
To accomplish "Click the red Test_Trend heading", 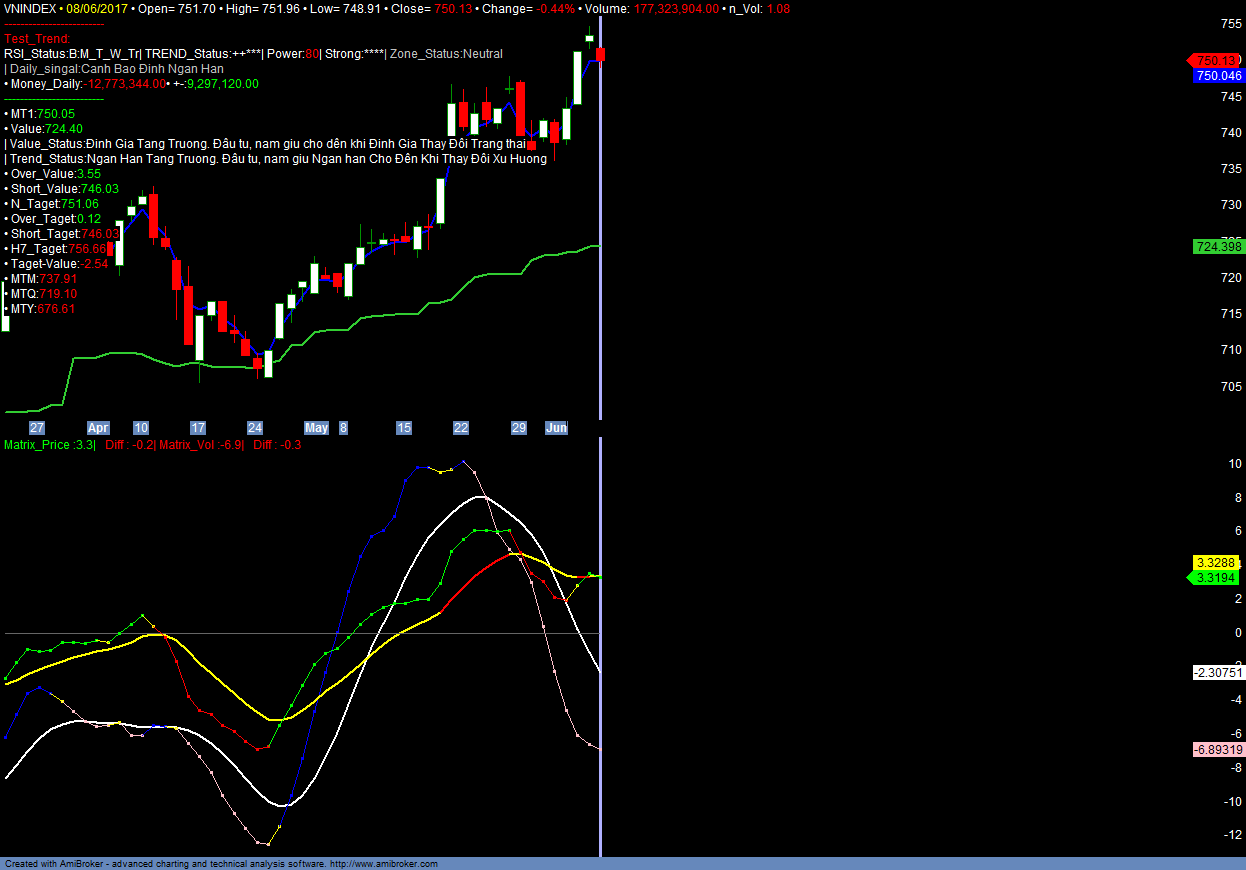I will 37,38.
